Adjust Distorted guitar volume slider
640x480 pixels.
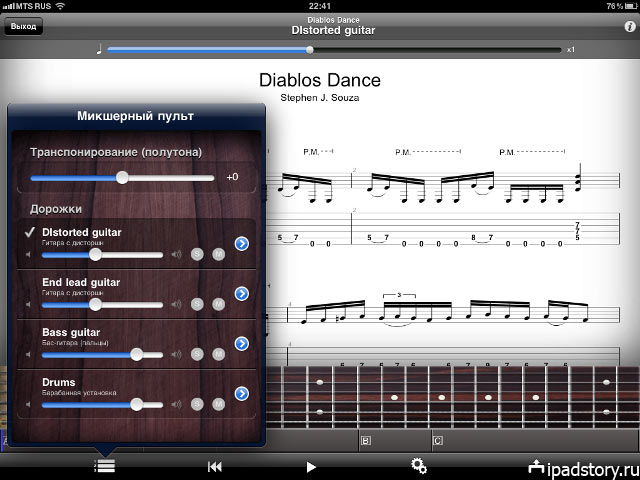click(96, 255)
